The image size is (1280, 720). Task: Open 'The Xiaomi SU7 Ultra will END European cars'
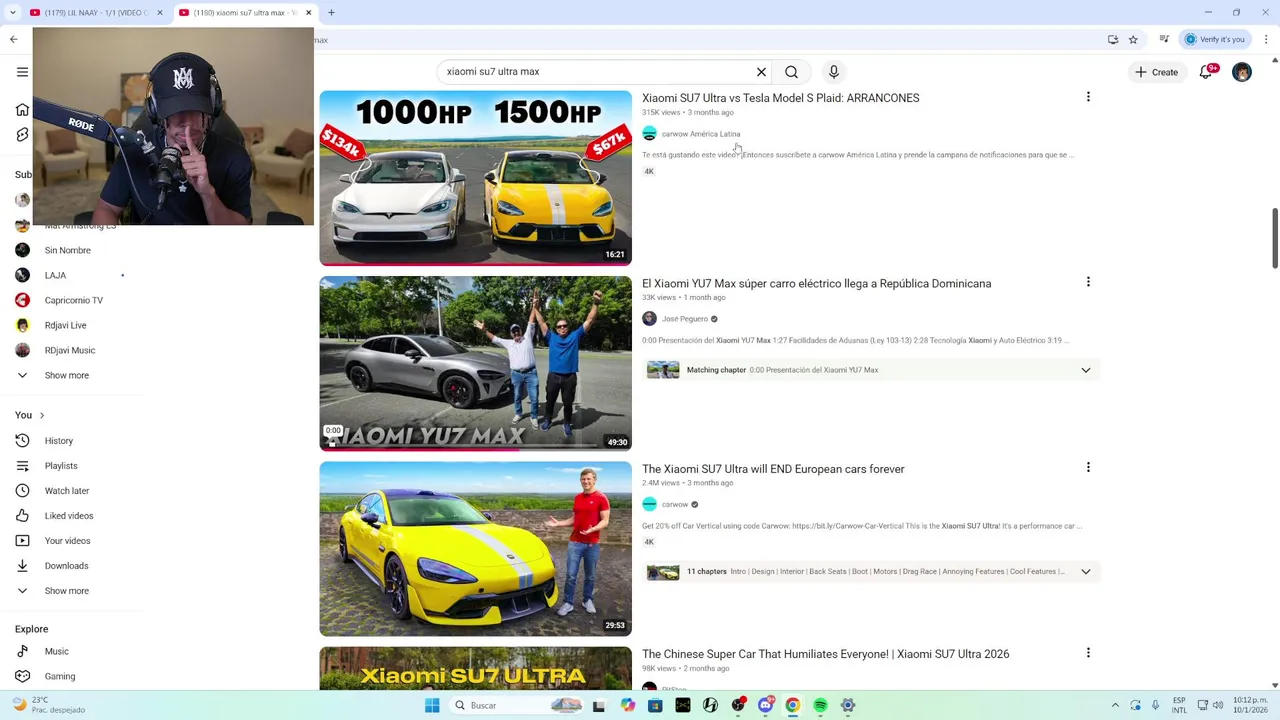773,469
